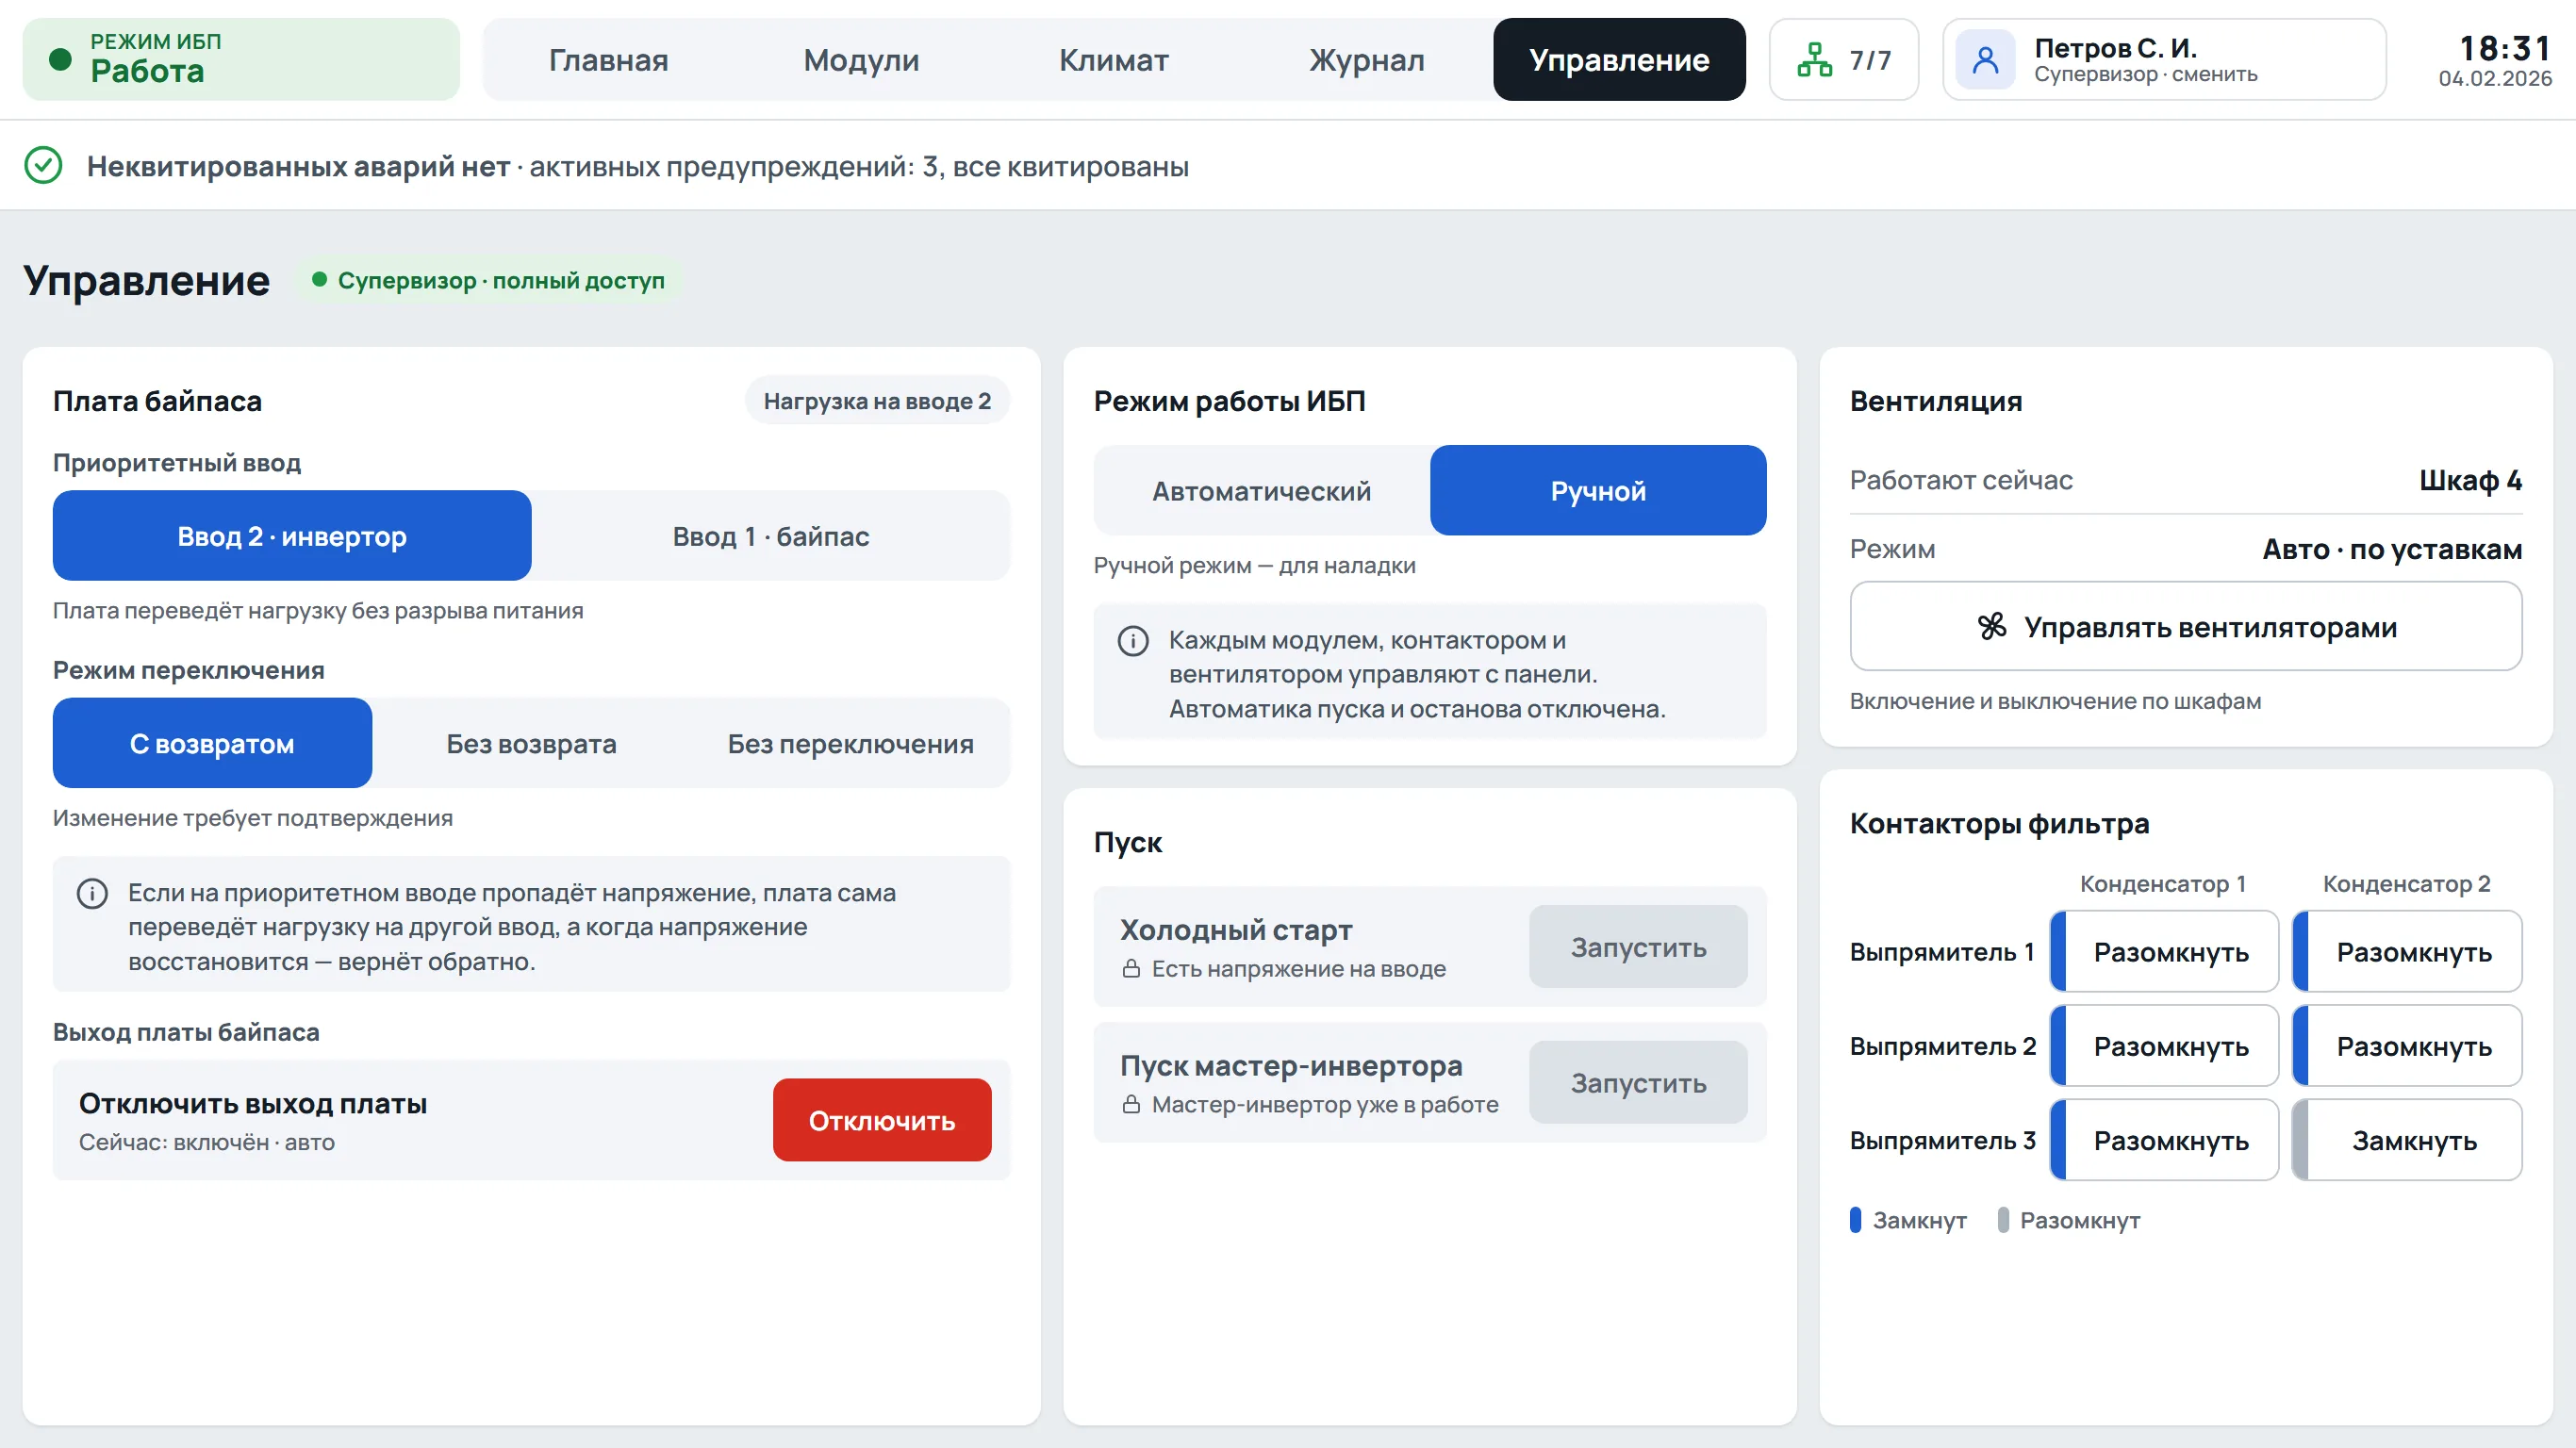The height and width of the screenshot is (1448, 2576).
Task: Open the Климат tab
Action: 1114,59
